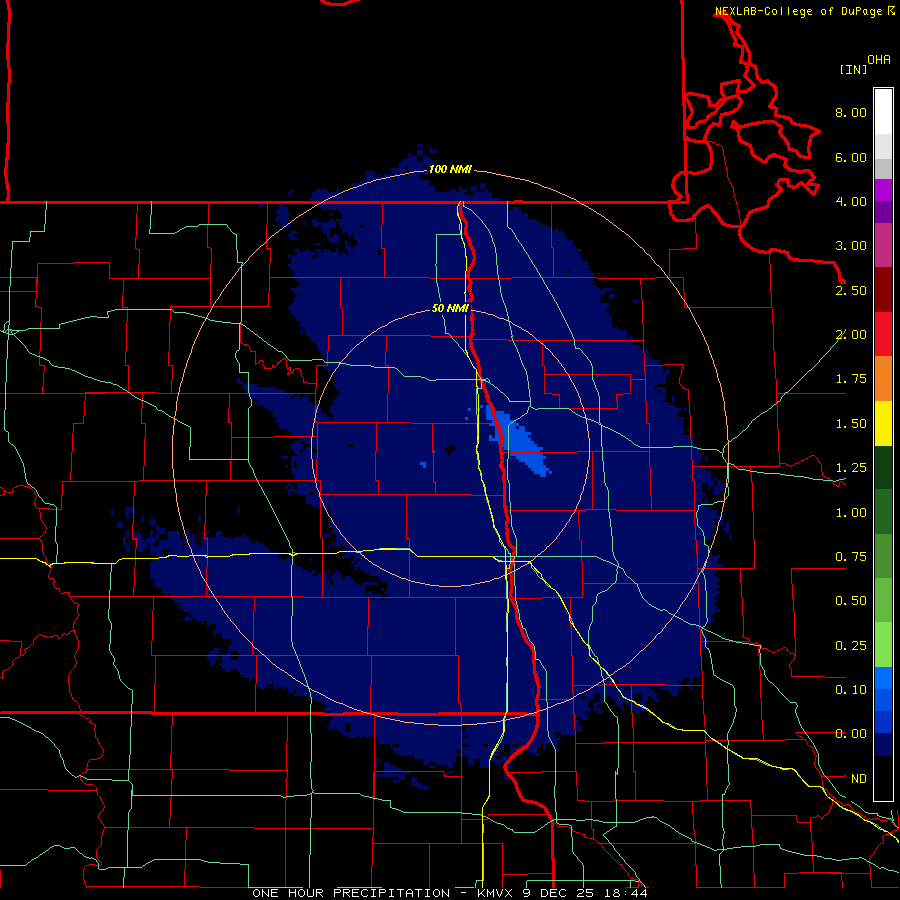Image resolution: width=900 pixels, height=900 pixels.
Task: Pick the light blue swatch above 0.10
Action: pos(883,678)
